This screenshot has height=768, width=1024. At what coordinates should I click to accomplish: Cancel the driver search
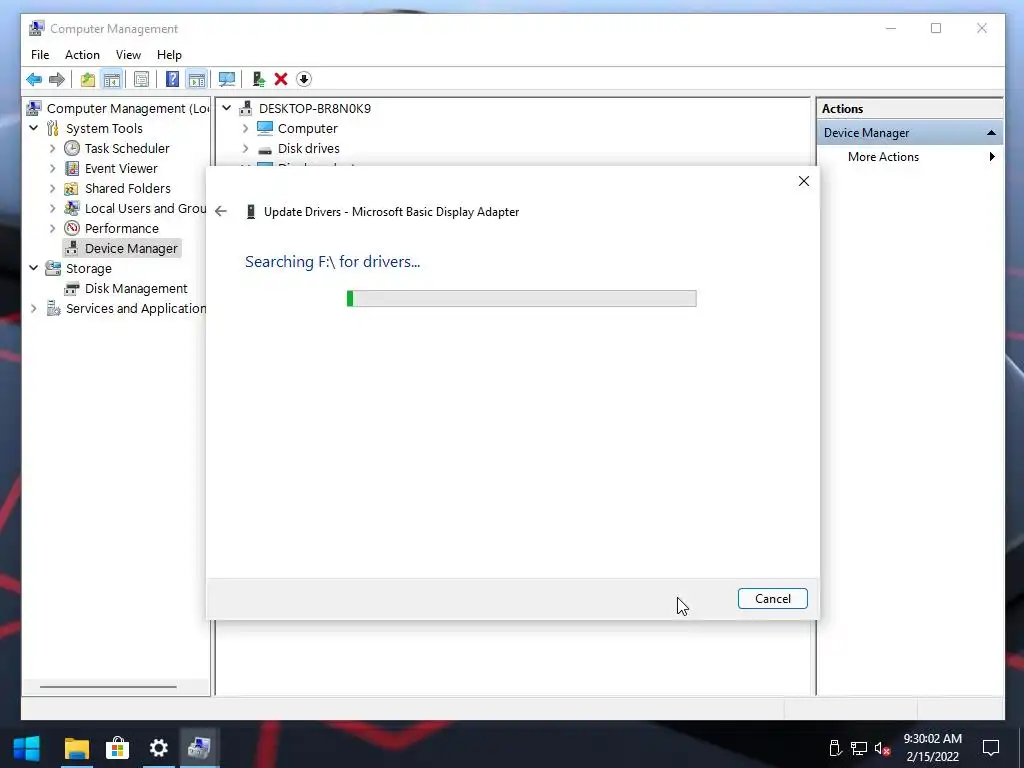(x=773, y=599)
